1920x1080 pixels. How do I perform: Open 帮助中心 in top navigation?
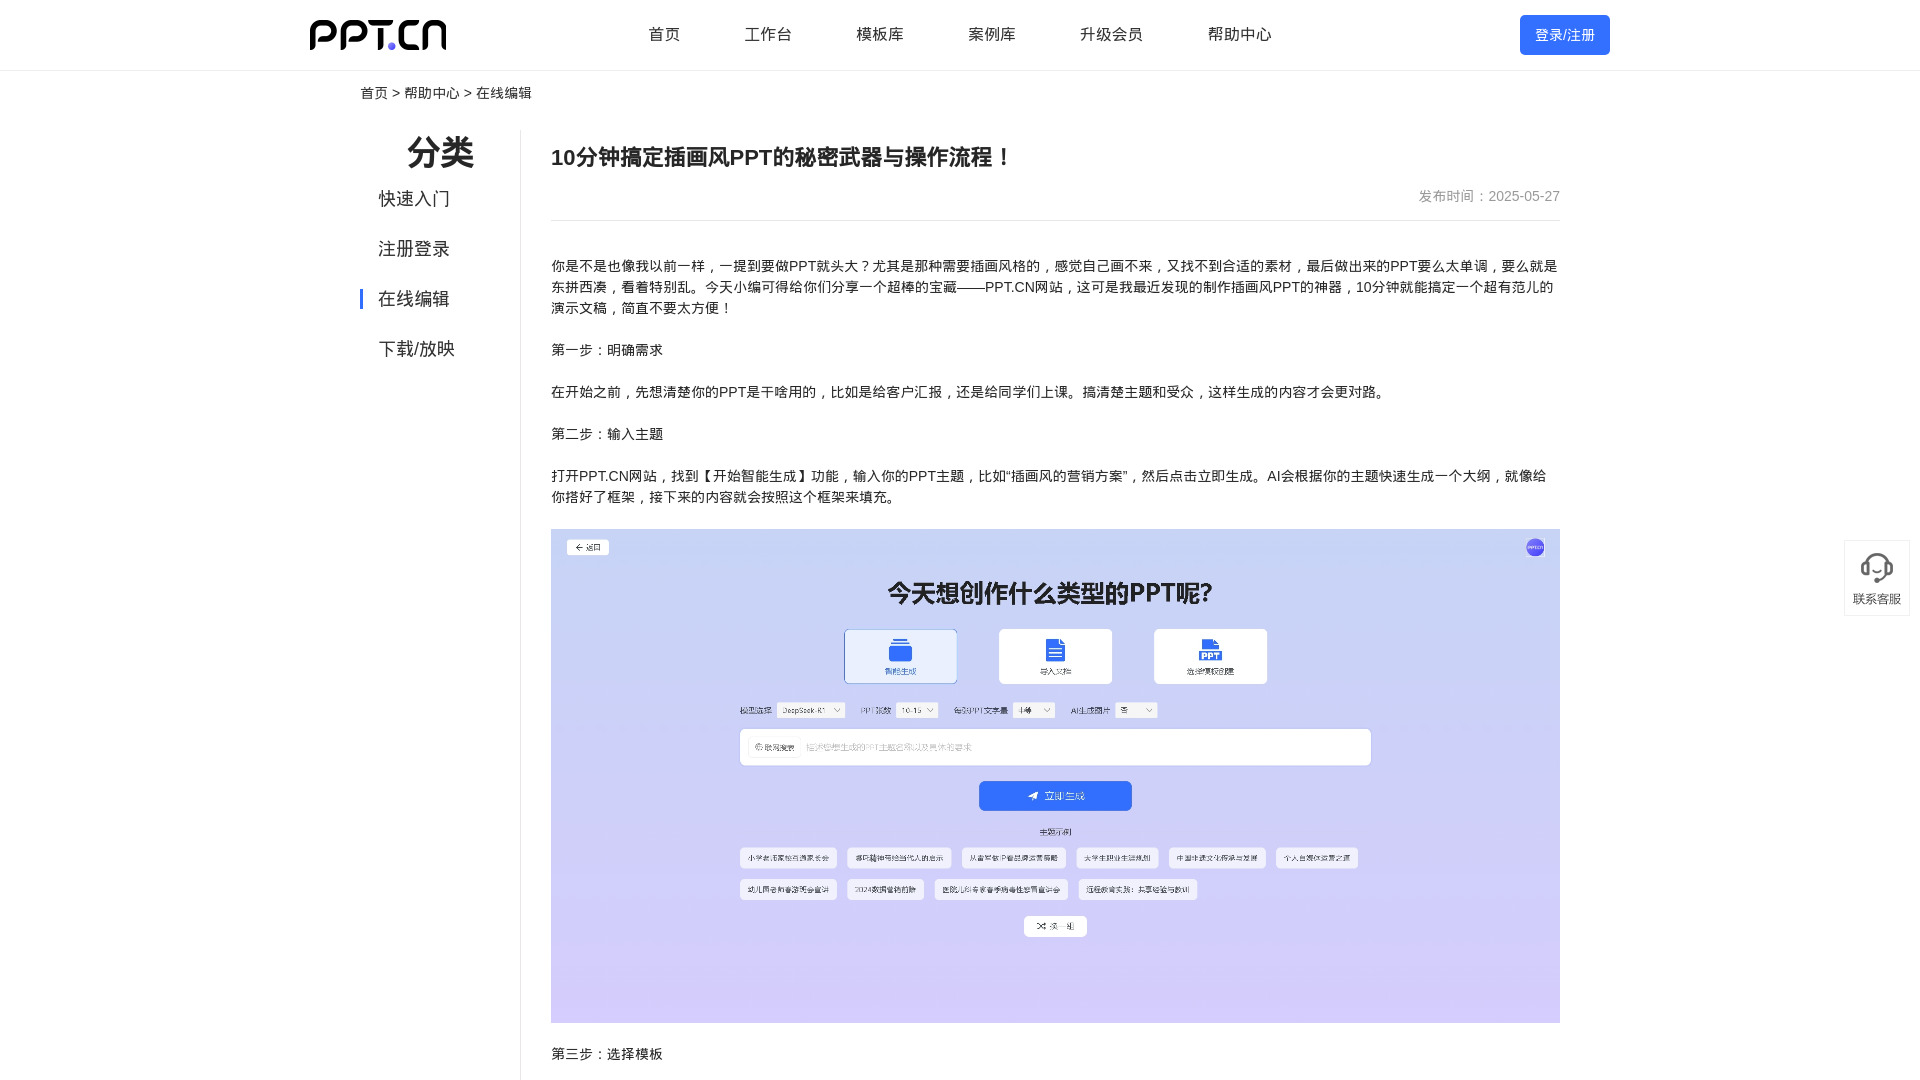[1239, 35]
